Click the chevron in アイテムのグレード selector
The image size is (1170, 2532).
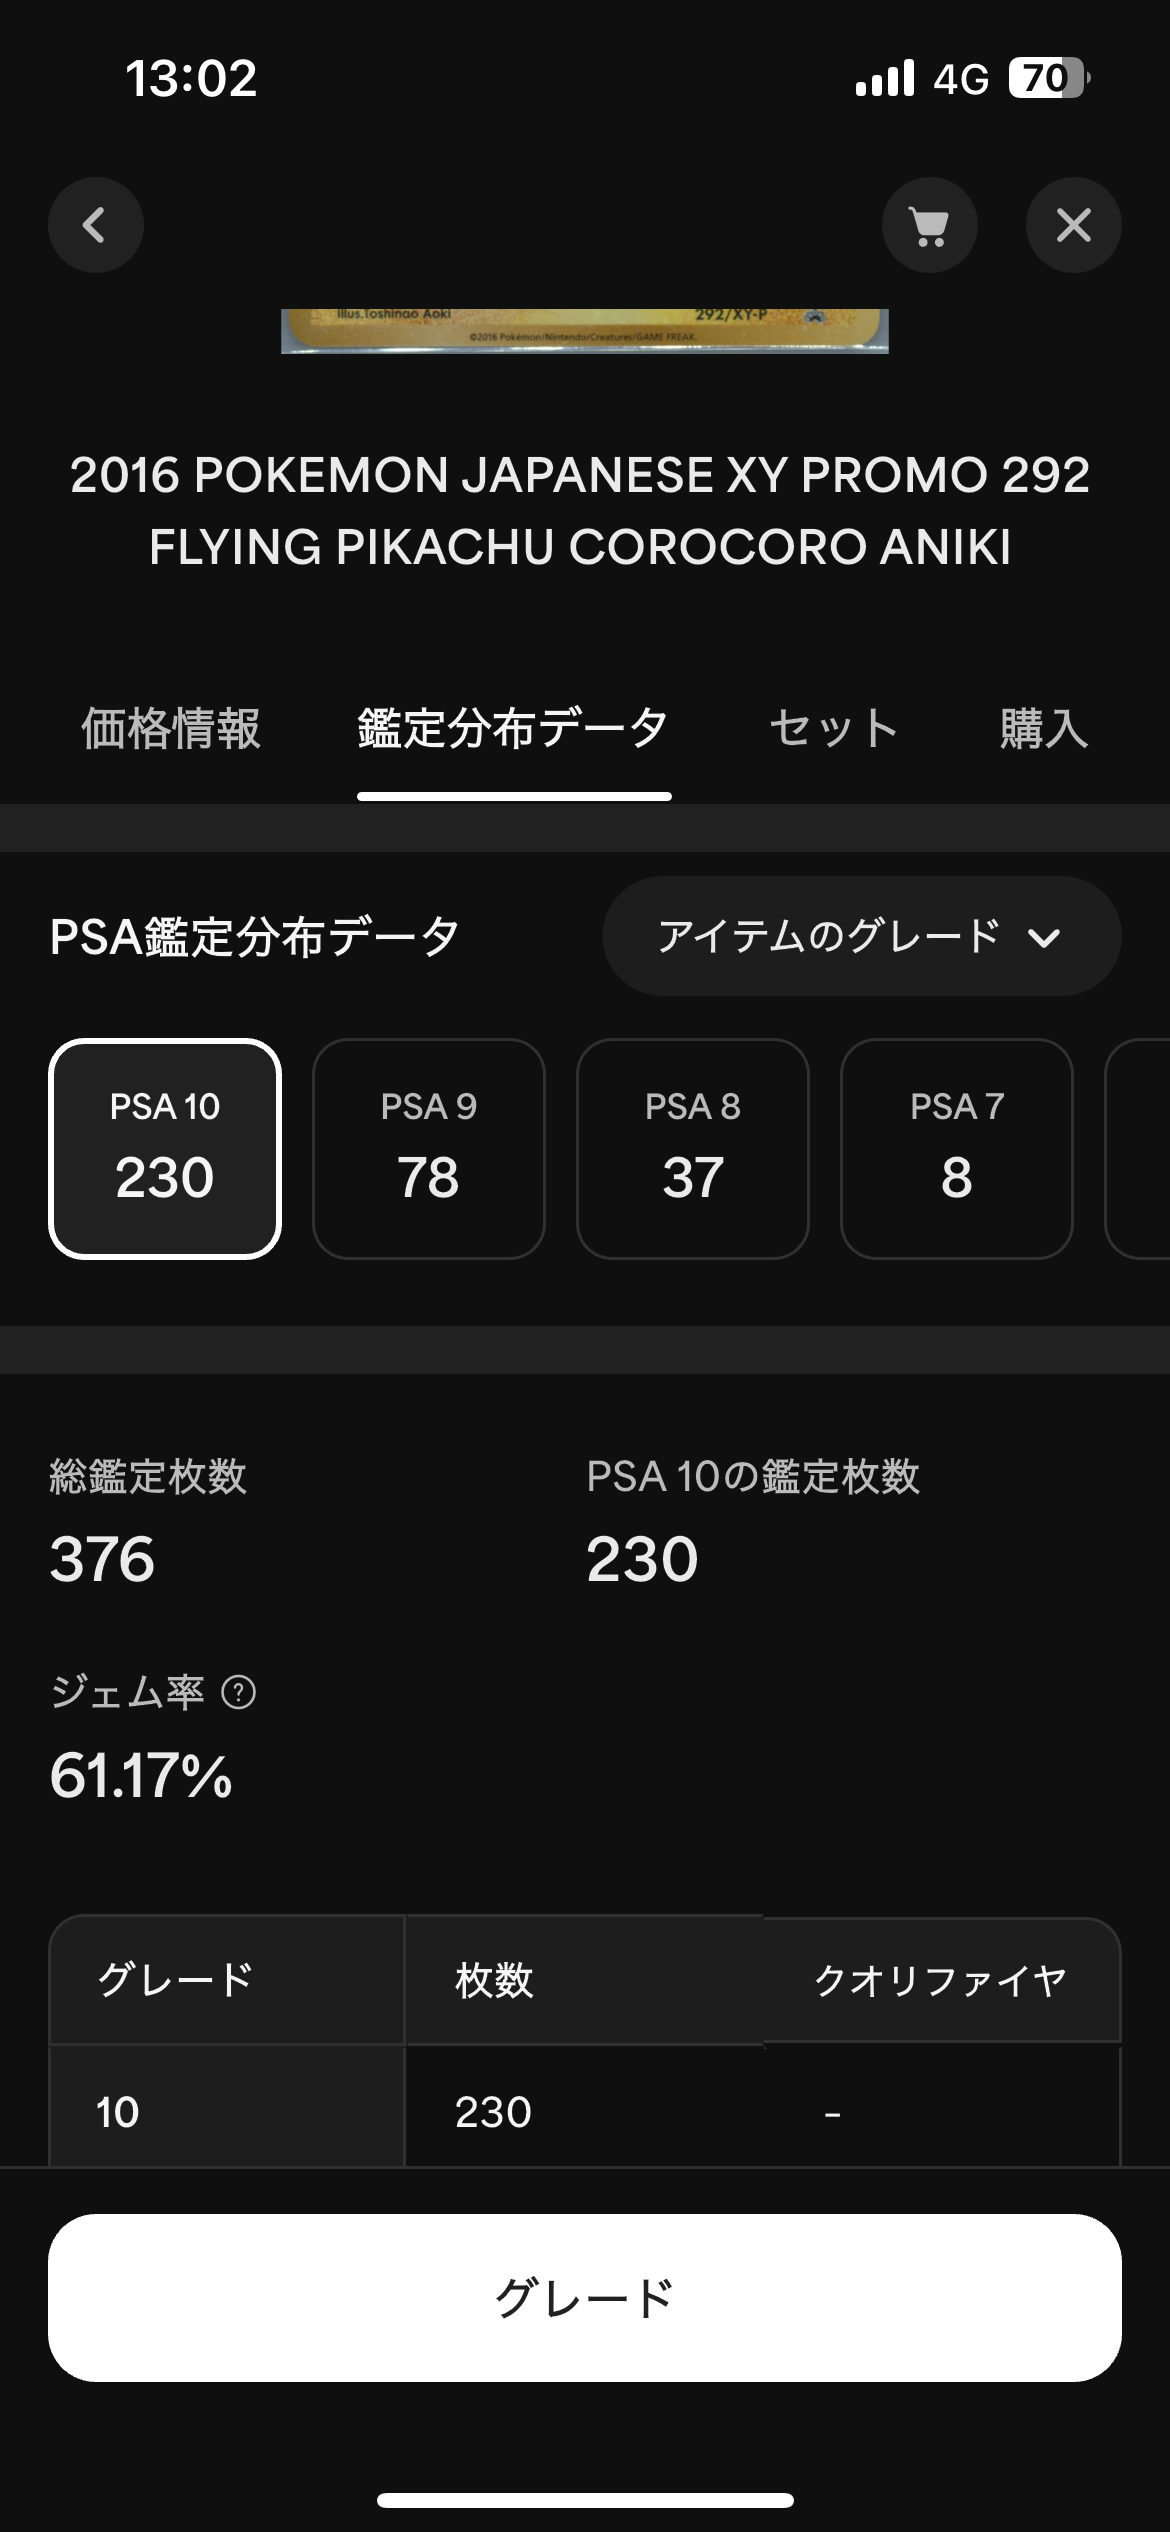click(x=1043, y=938)
